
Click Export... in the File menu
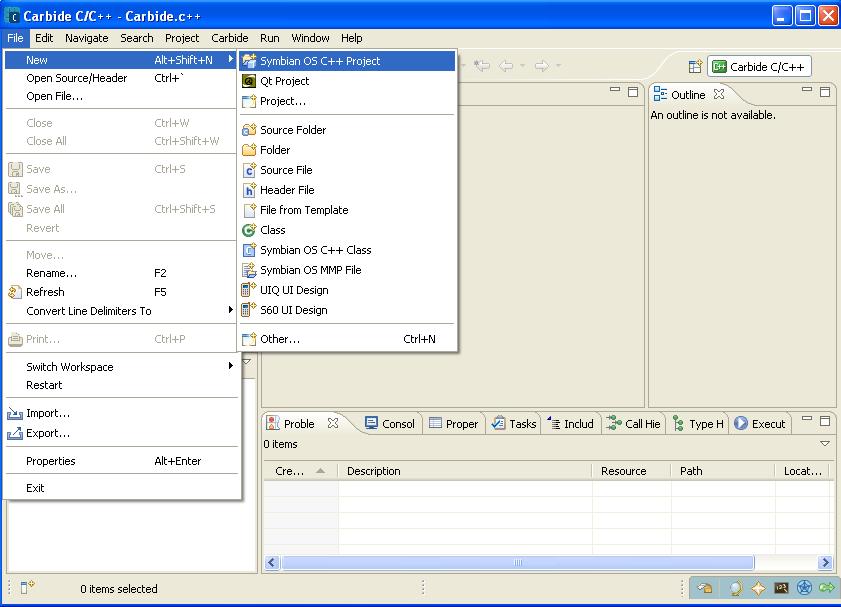tap(121, 433)
